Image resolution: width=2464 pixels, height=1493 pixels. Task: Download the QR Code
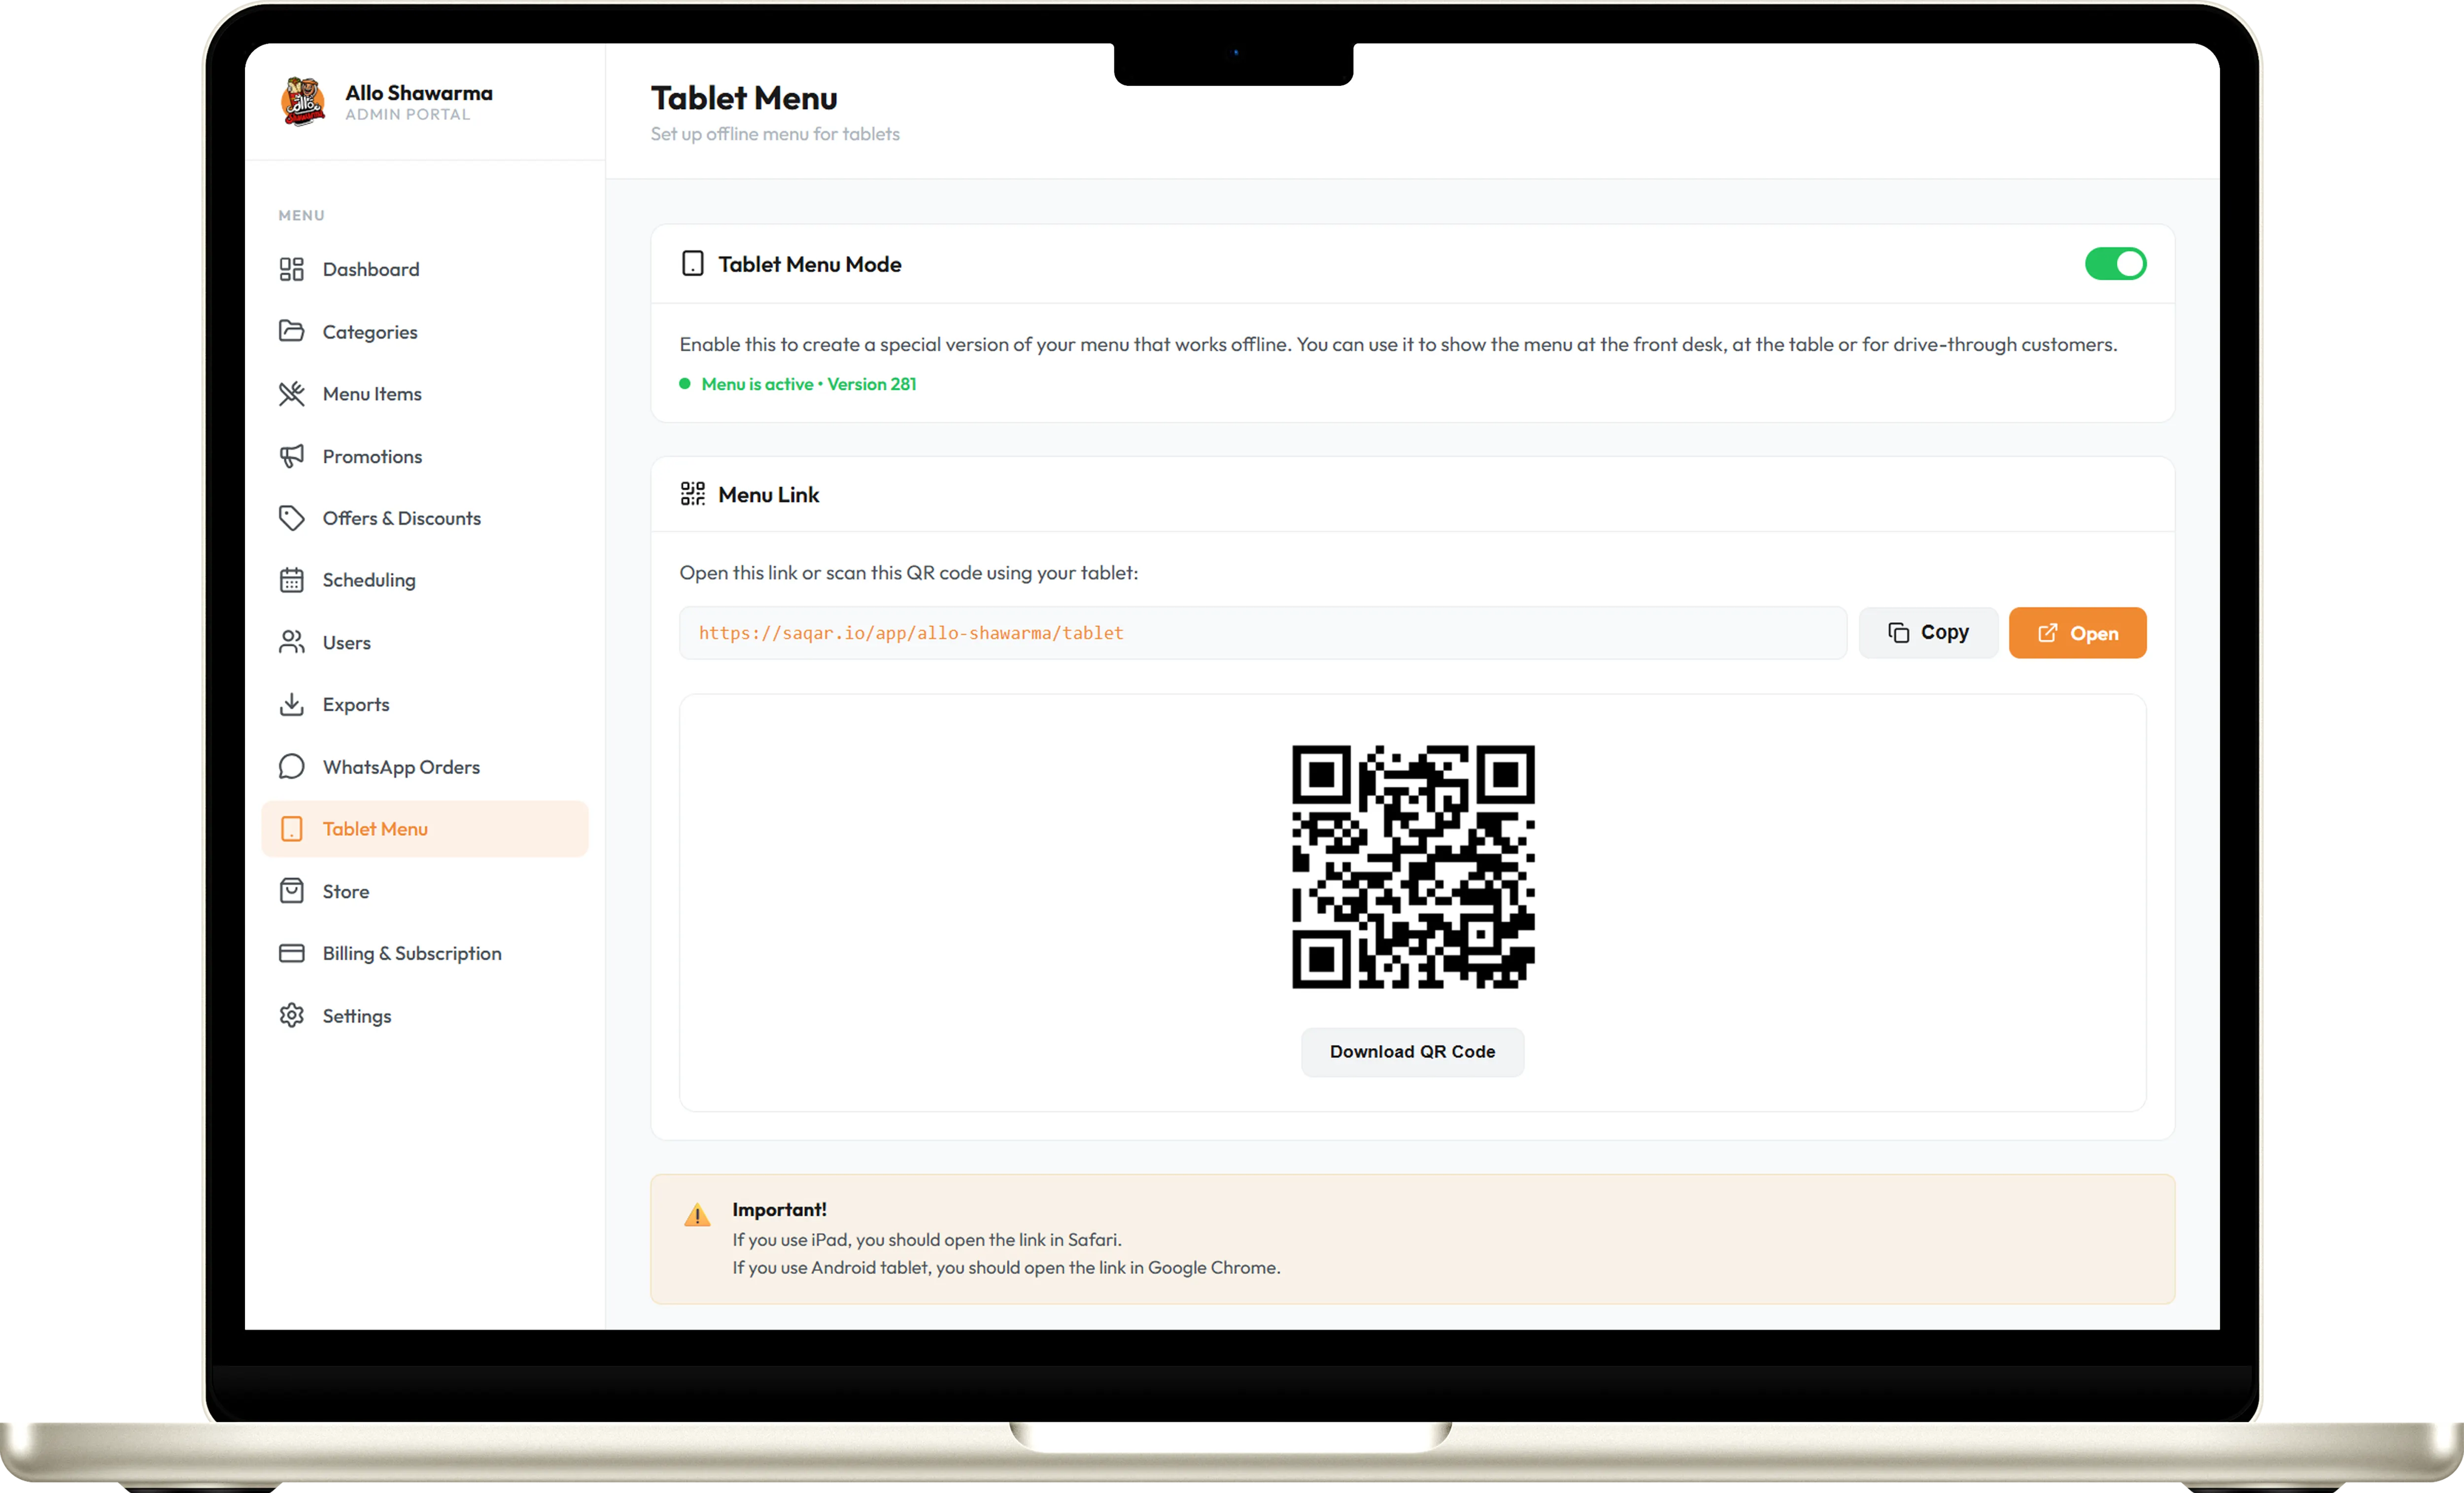tap(1412, 1052)
